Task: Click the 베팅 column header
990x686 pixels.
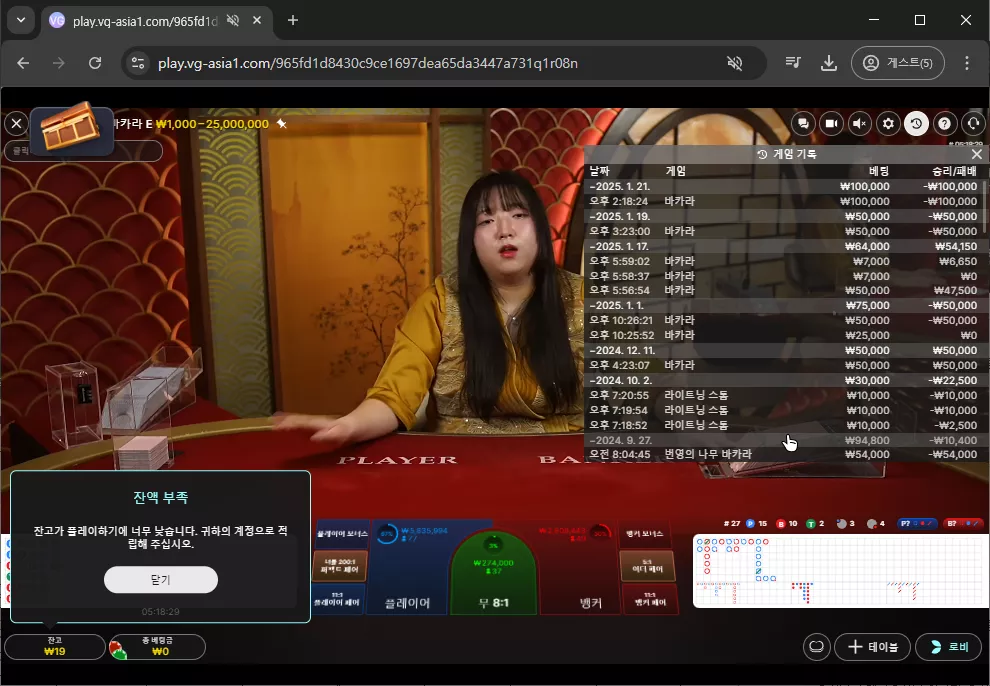Action: point(879,171)
